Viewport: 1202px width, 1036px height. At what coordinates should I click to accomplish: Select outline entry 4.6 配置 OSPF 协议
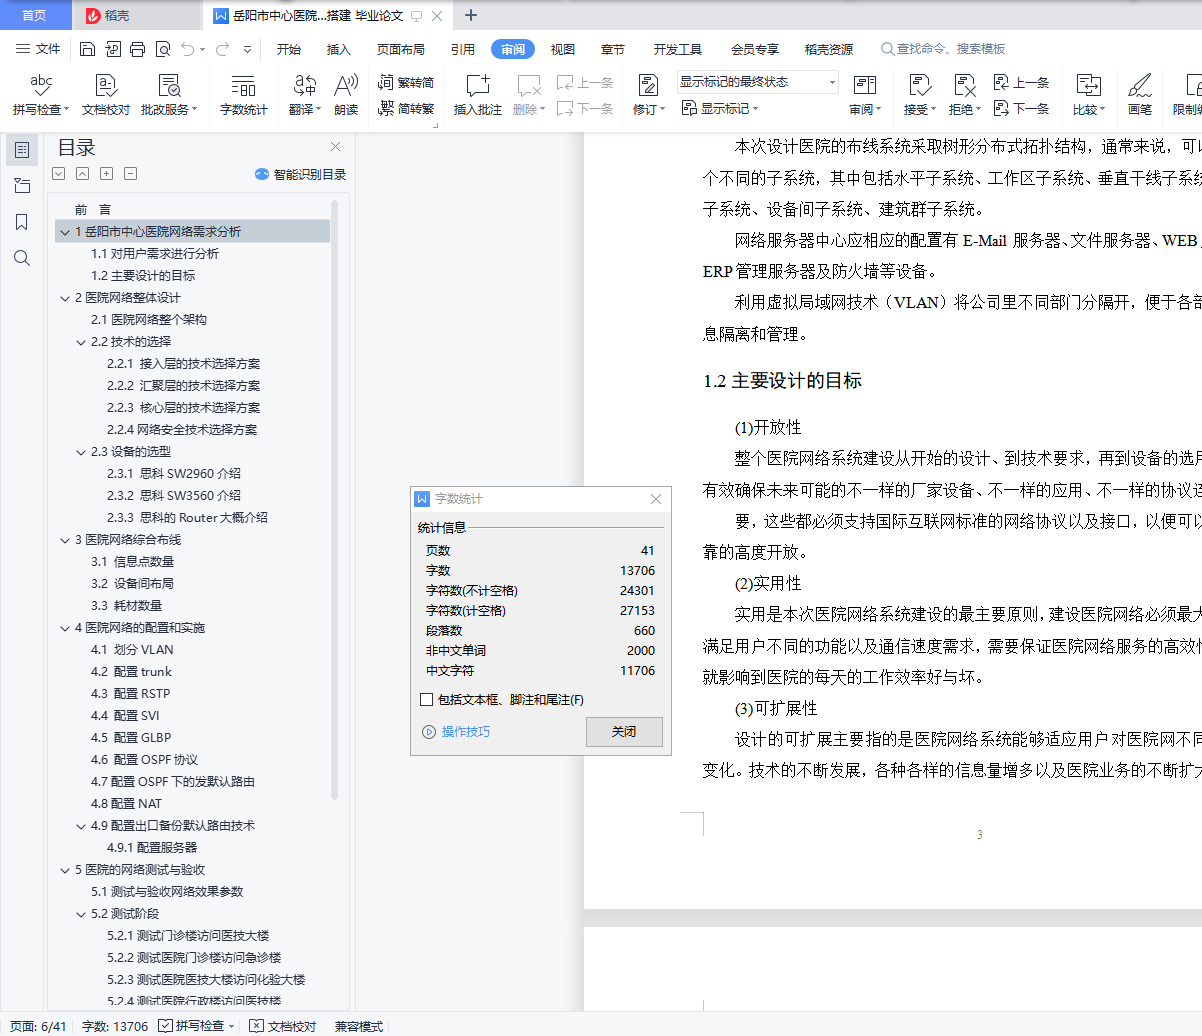tap(145, 760)
